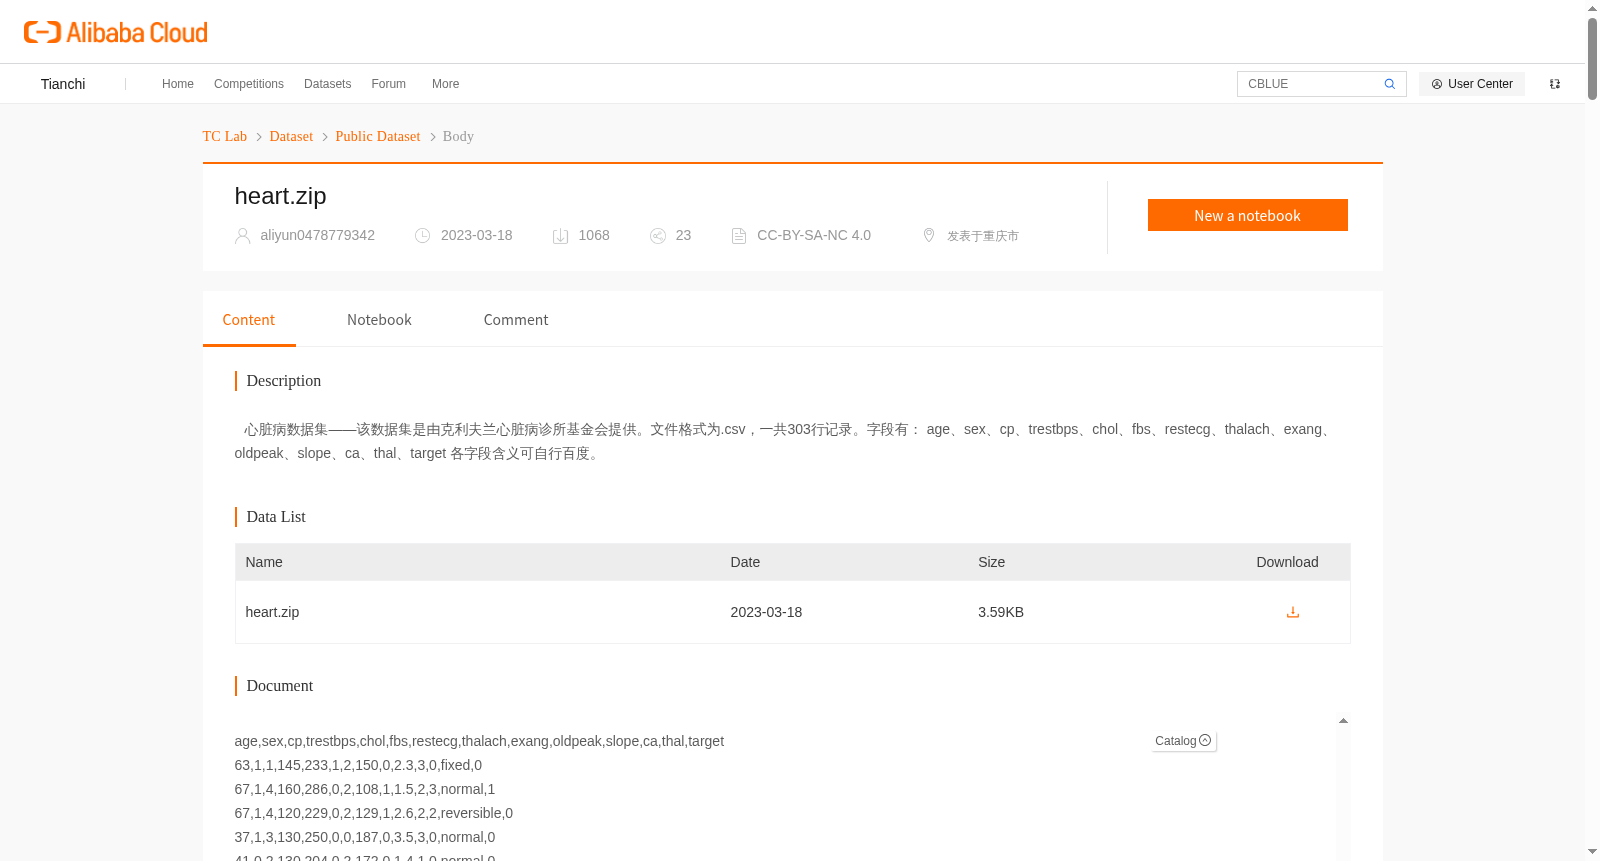Click the heart.zip file name in Data List
The height and width of the screenshot is (861, 1600).
[272, 612]
